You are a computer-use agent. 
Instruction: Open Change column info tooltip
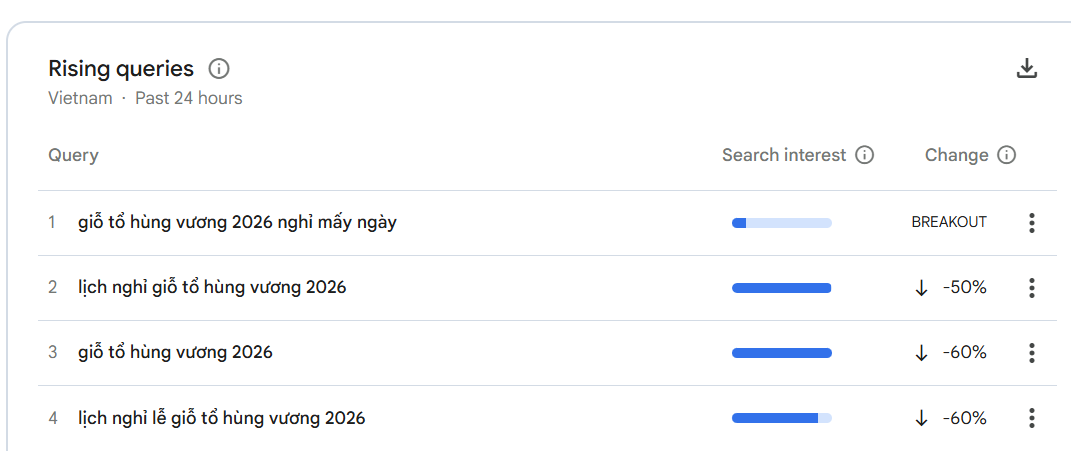[x=1007, y=155]
